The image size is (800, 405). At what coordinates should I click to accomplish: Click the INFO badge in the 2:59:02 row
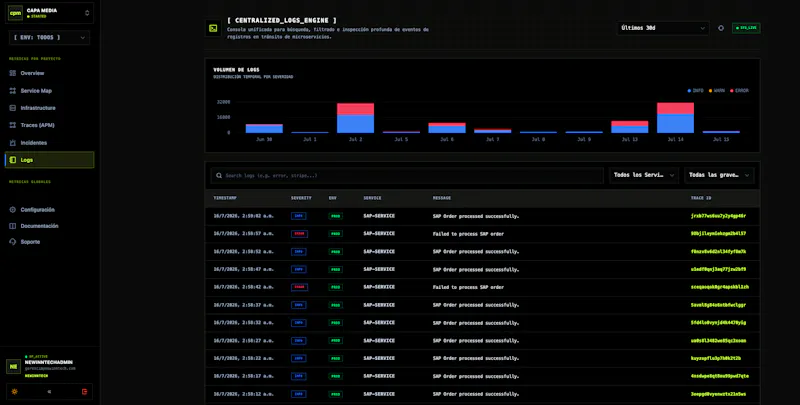298,216
